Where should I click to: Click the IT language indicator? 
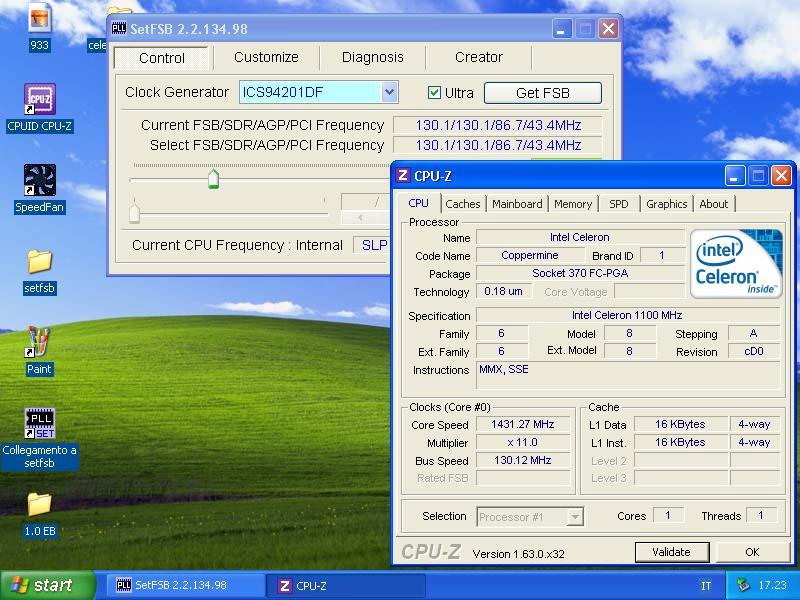click(706, 586)
